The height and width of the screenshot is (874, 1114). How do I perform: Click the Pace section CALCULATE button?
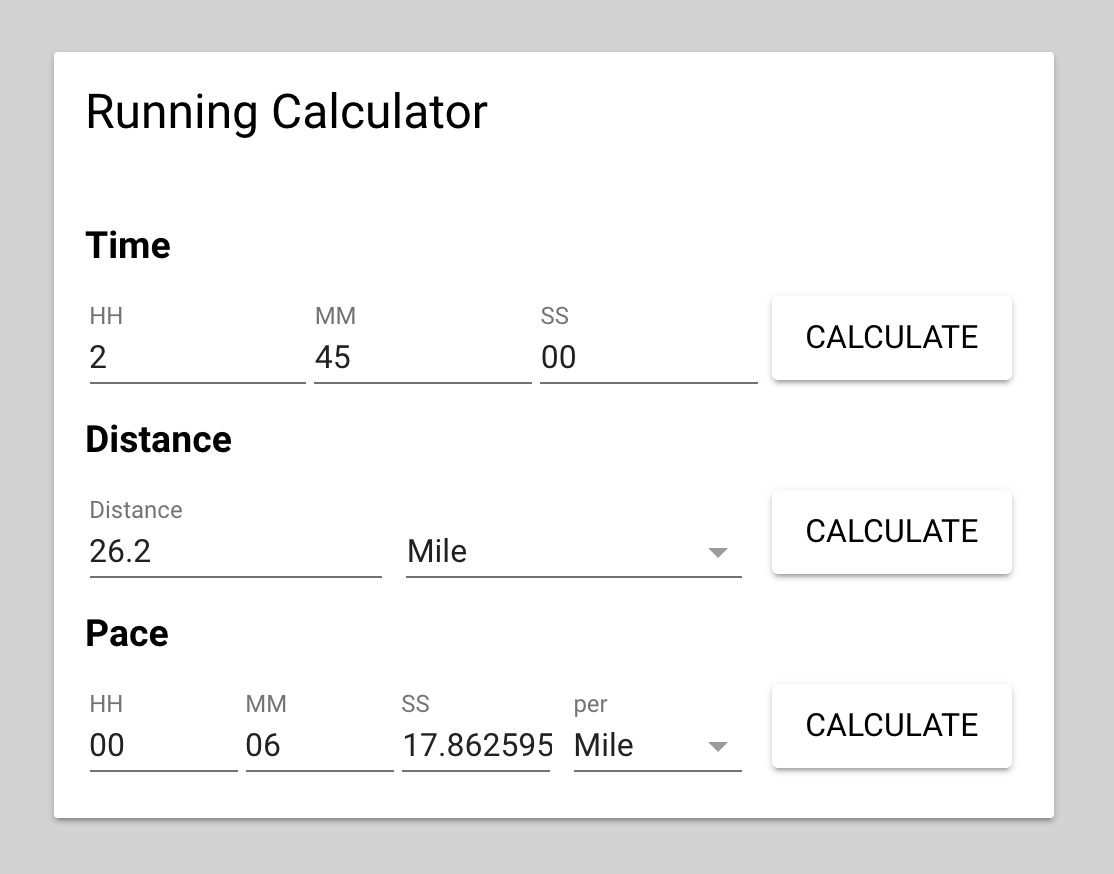point(891,725)
